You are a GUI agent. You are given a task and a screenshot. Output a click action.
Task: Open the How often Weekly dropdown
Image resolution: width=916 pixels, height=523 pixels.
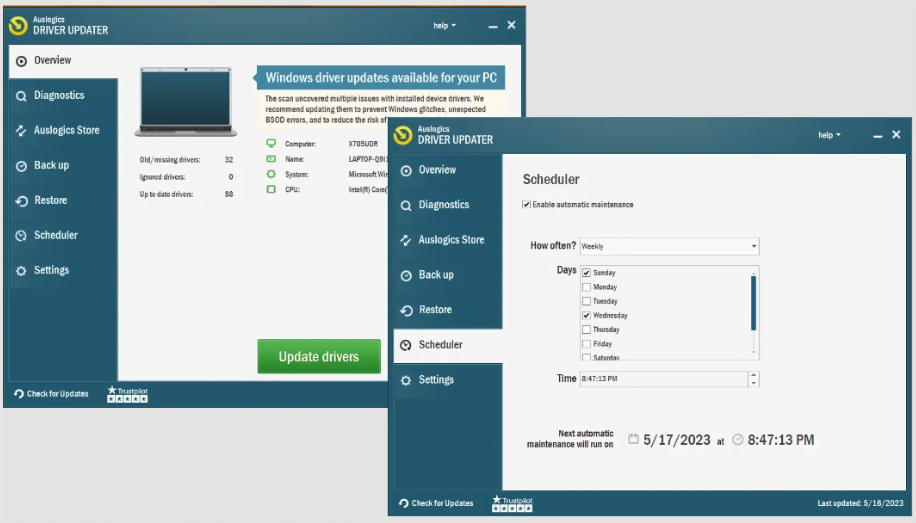pyautogui.click(x=669, y=246)
